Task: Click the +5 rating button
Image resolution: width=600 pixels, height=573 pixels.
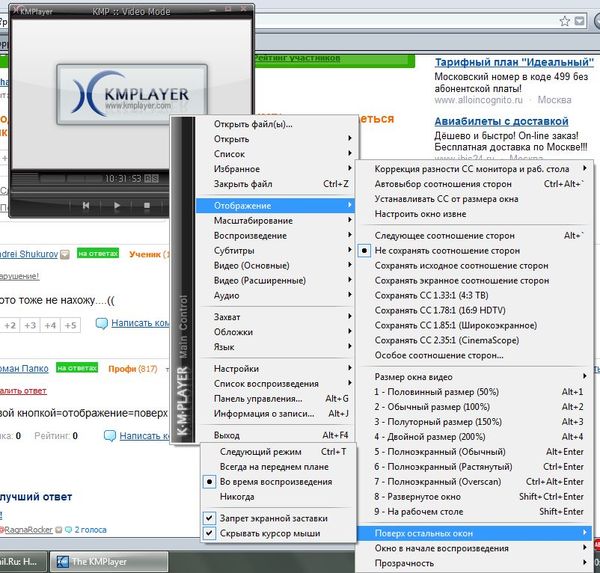Action: point(70,325)
